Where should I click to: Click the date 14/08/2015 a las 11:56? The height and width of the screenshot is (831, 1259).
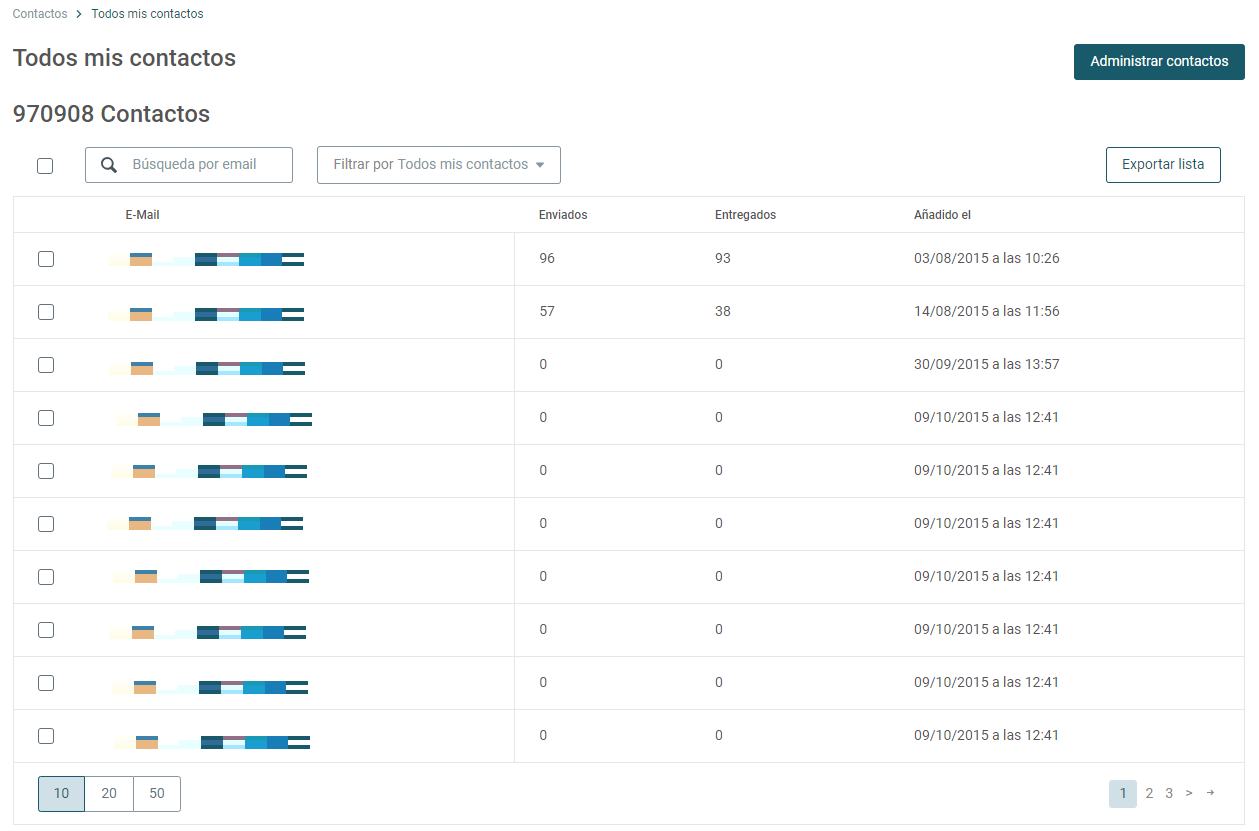coord(987,311)
